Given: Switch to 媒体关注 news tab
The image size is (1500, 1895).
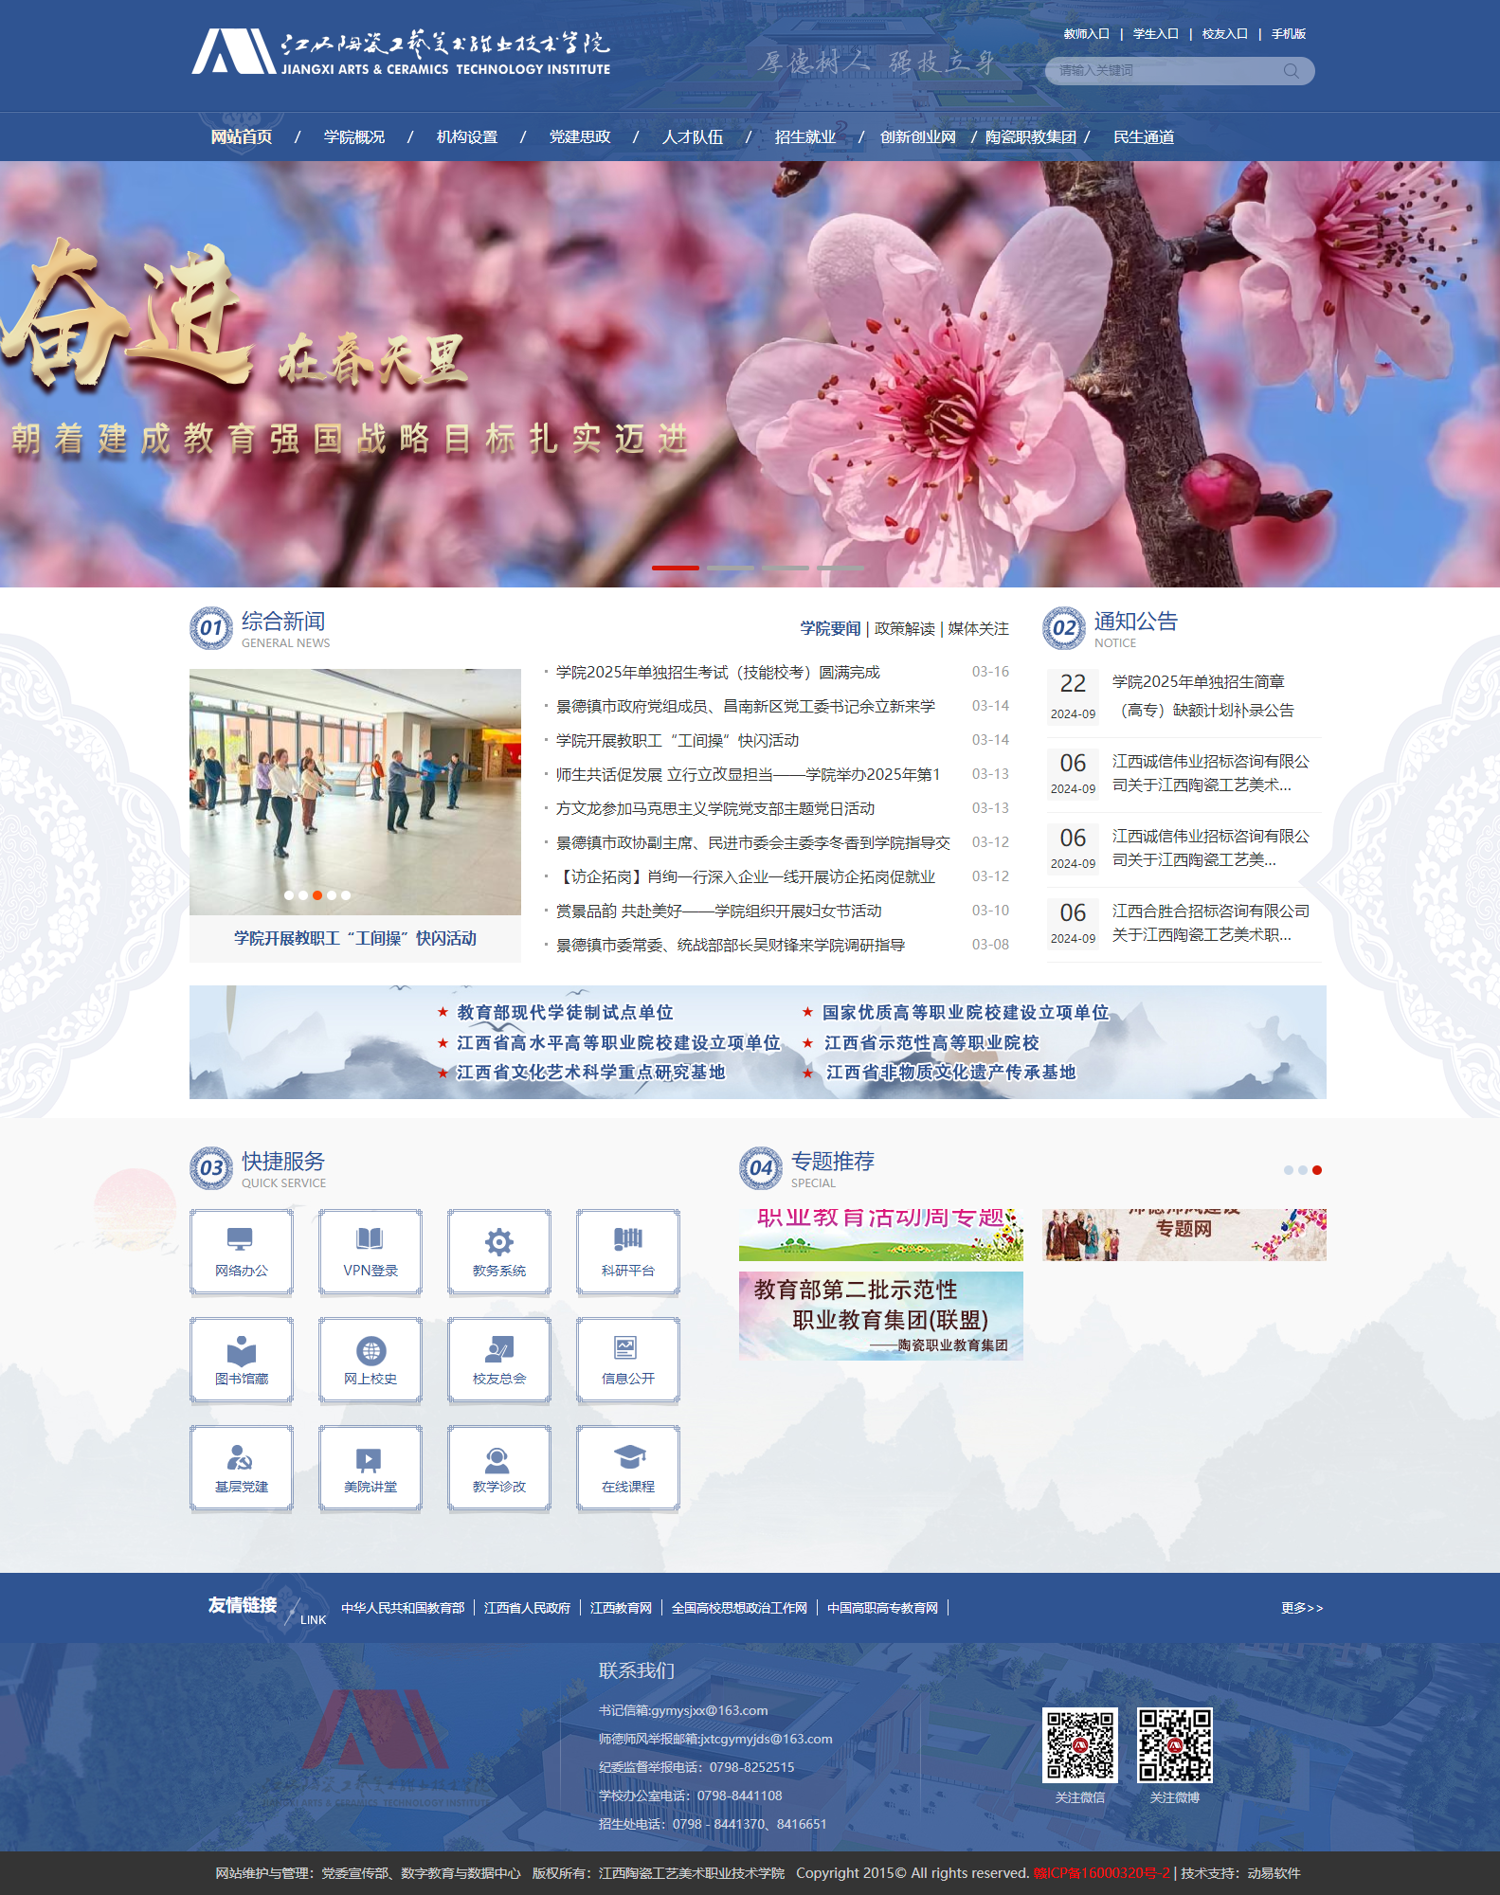Looking at the screenshot, I should pyautogui.click(x=978, y=629).
